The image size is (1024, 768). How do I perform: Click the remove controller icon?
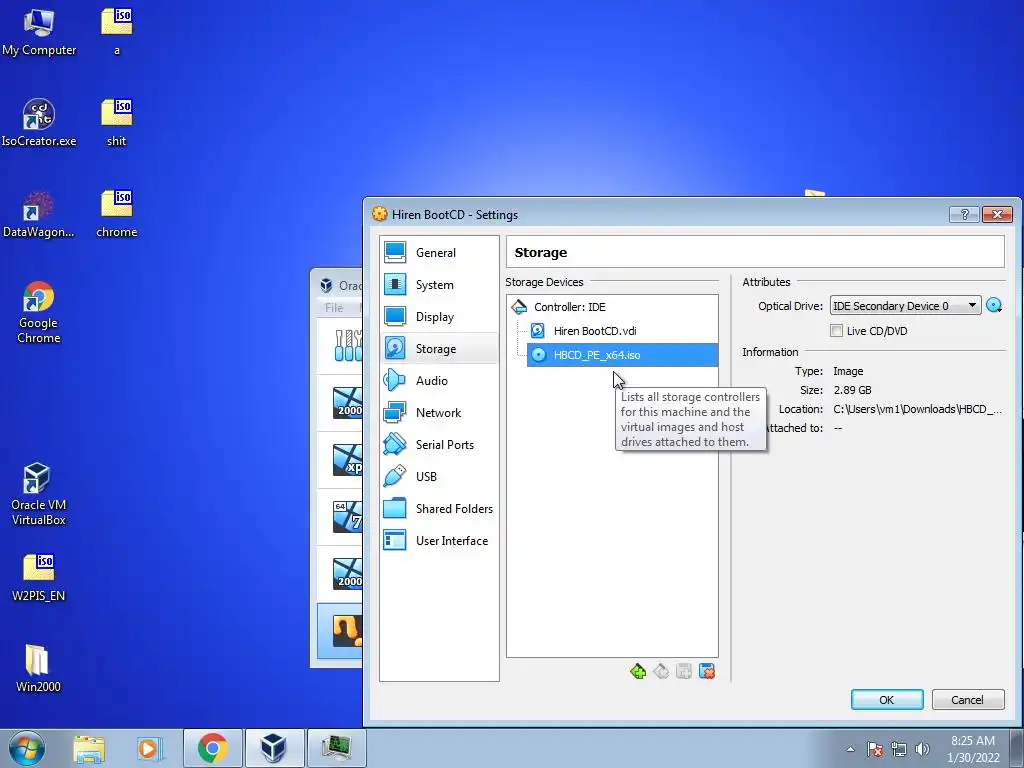661,671
